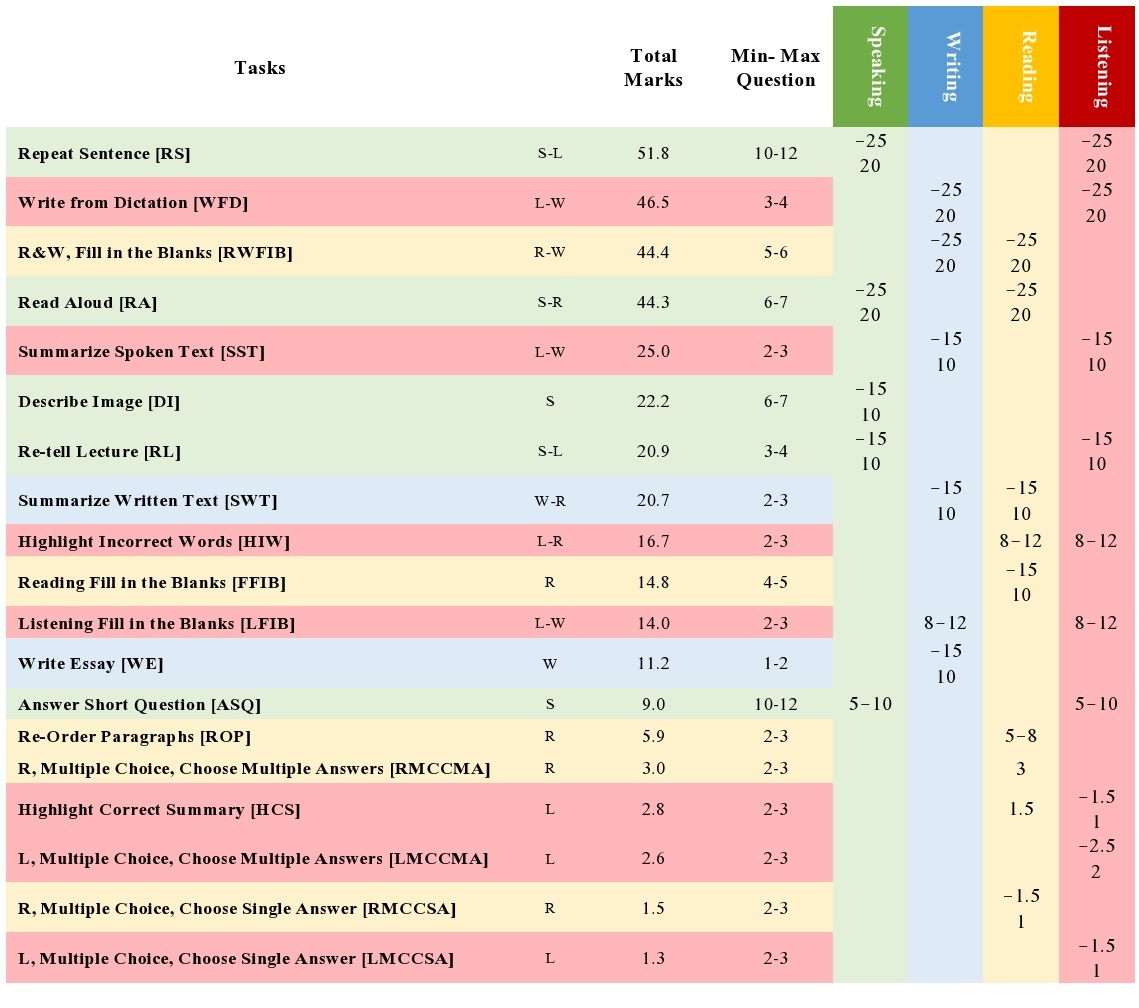Screen dimensions: 1139x1008
Task: Click the Highlight Correct Summary [HCS] label
Action: pyautogui.click(x=159, y=809)
